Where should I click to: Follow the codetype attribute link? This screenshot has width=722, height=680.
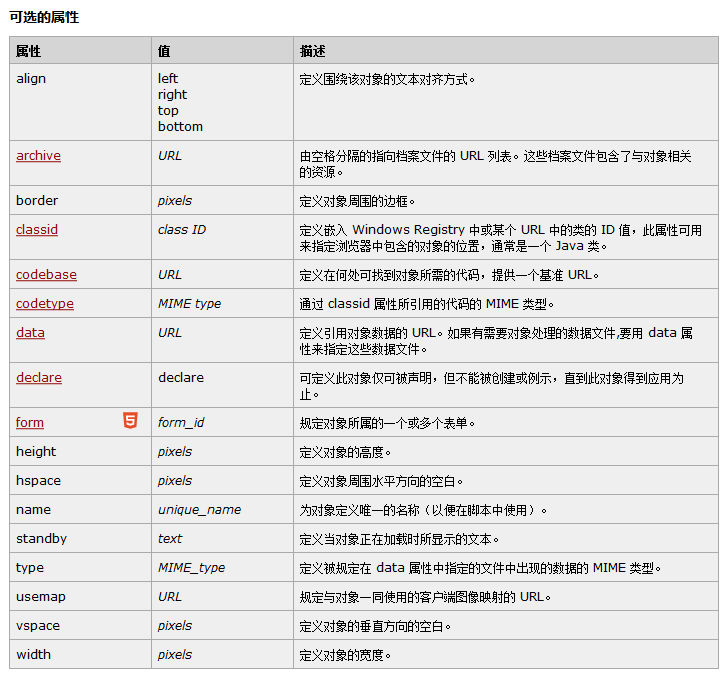pos(45,304)
